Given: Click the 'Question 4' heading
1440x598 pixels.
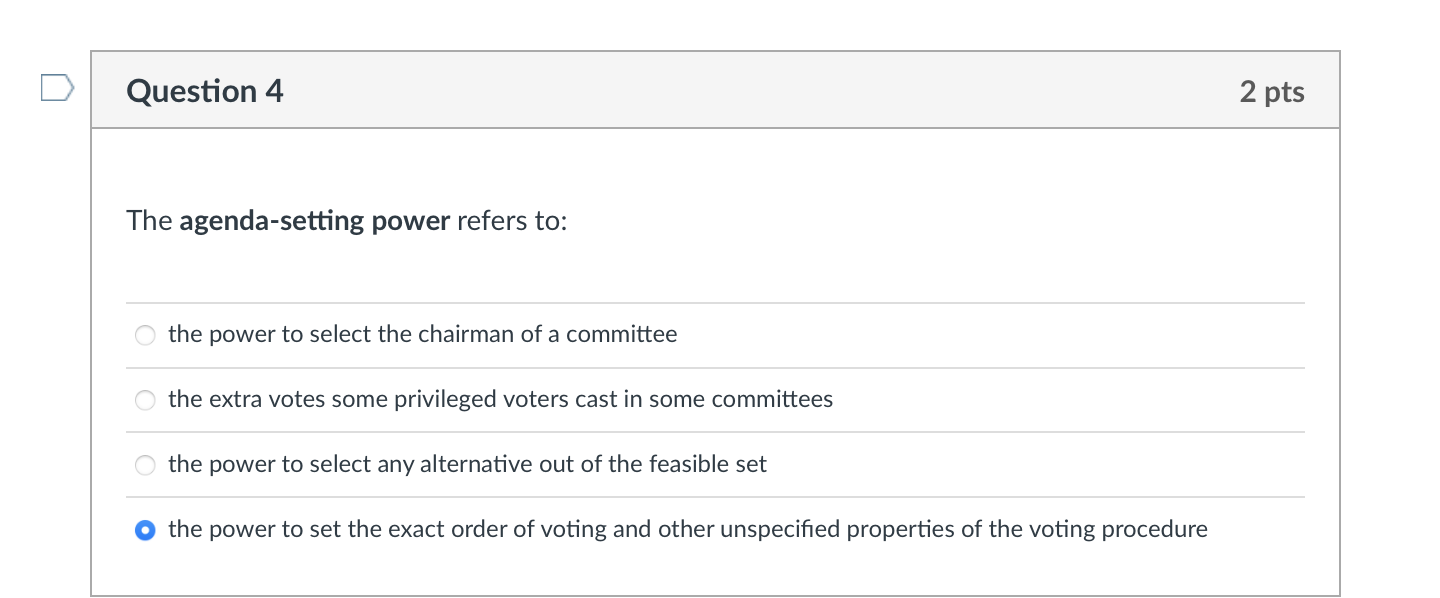Looking at the screenshot, I should 205,92.
